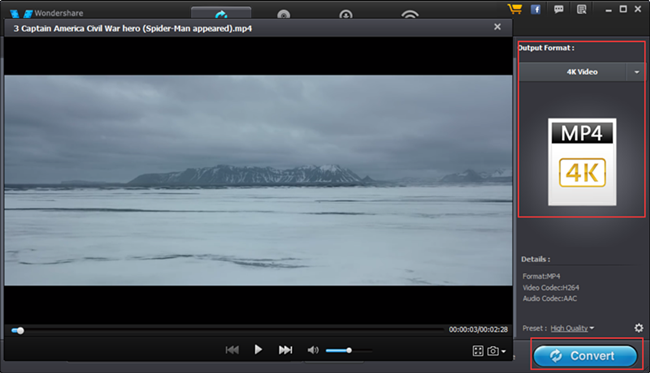The height and width of the screenshot is (373, 650).
Task: Click the Format:MP4 detail text
Action: (x=541, y=276)
